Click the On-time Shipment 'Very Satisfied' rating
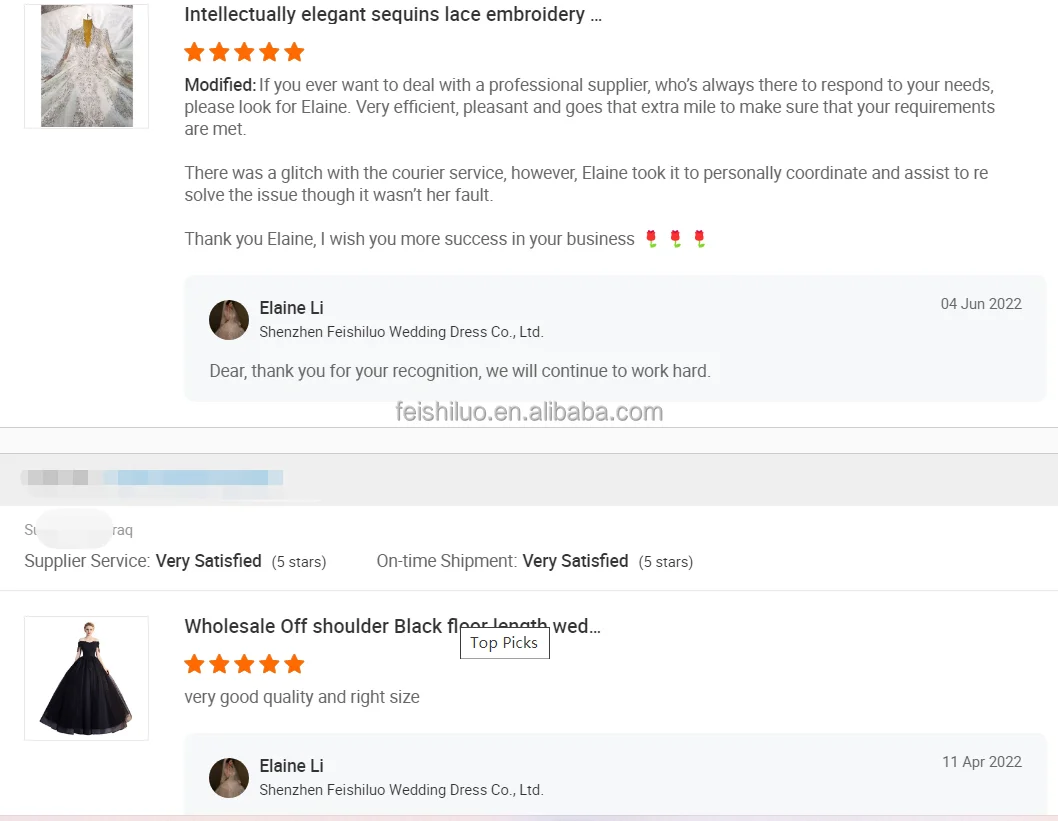The height and width of the screenshot is (821, 1058). [575, 561]
